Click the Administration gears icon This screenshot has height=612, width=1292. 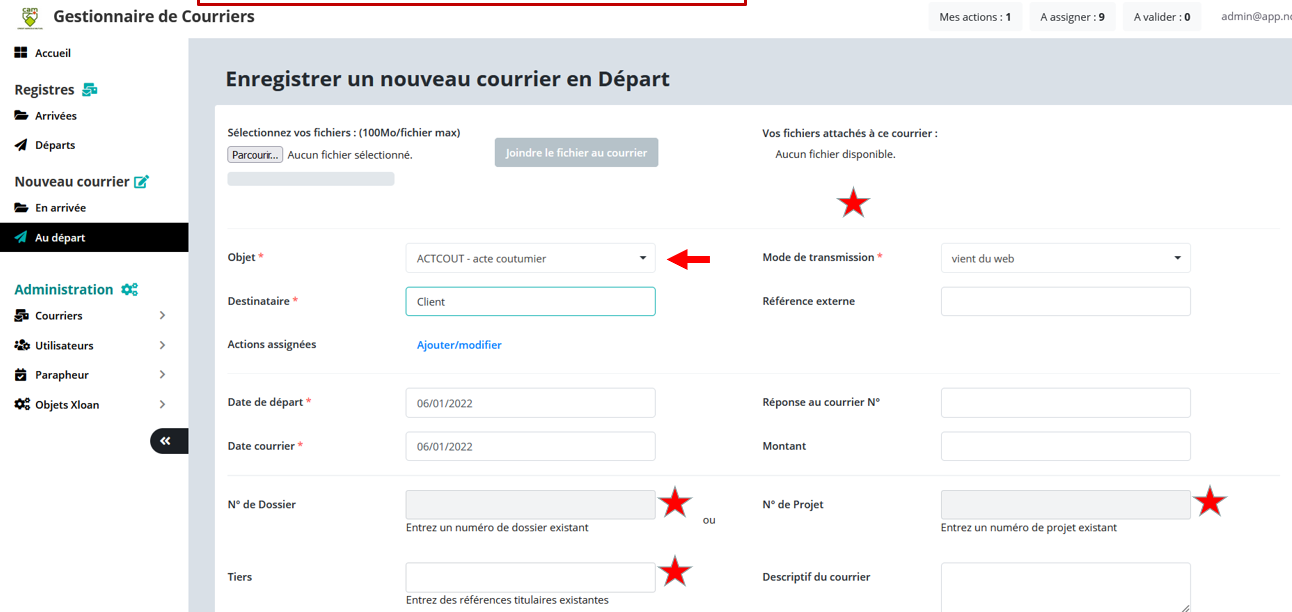click(x=129, y=290)
